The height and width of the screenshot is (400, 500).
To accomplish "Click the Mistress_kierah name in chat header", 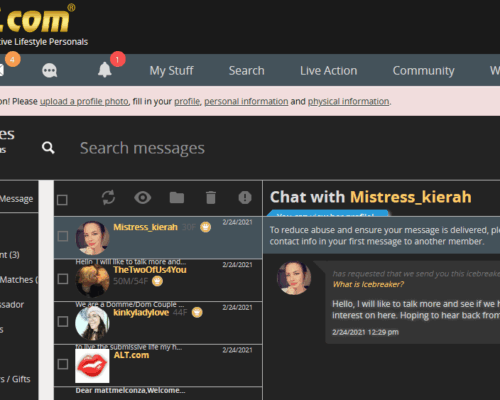I will tap(411, 197).
